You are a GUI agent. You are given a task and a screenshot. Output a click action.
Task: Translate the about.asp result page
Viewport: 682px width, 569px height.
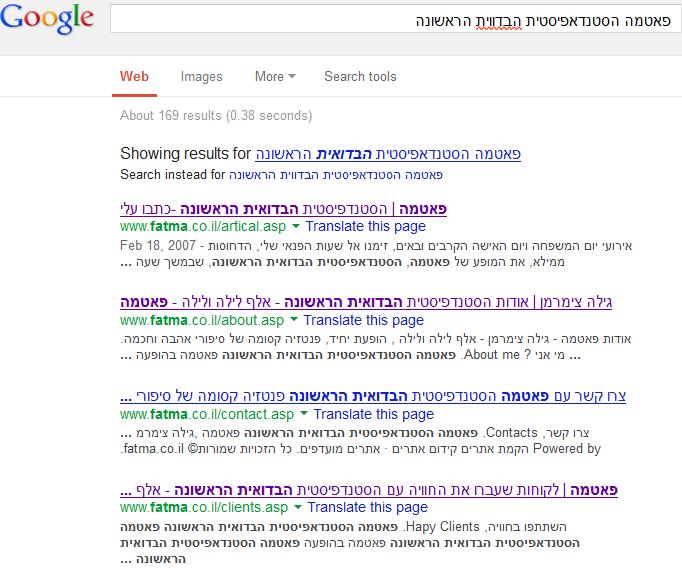pyautogui.click(x=364, y=320)
